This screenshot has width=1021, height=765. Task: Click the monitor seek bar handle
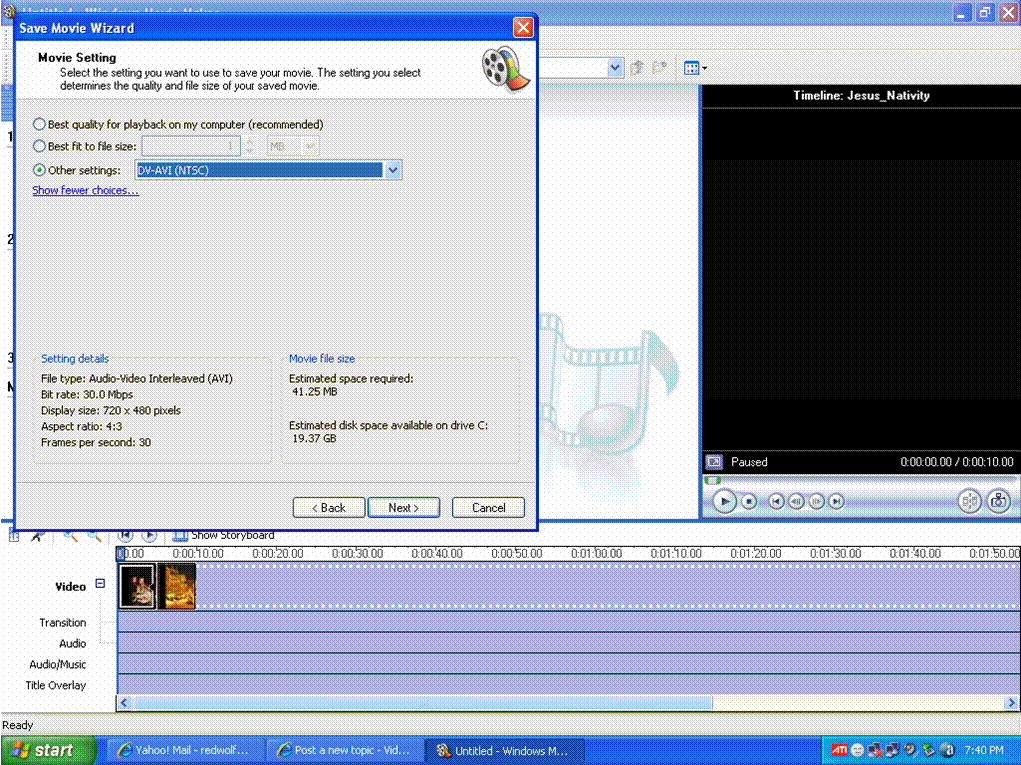[x=713, y=480]
